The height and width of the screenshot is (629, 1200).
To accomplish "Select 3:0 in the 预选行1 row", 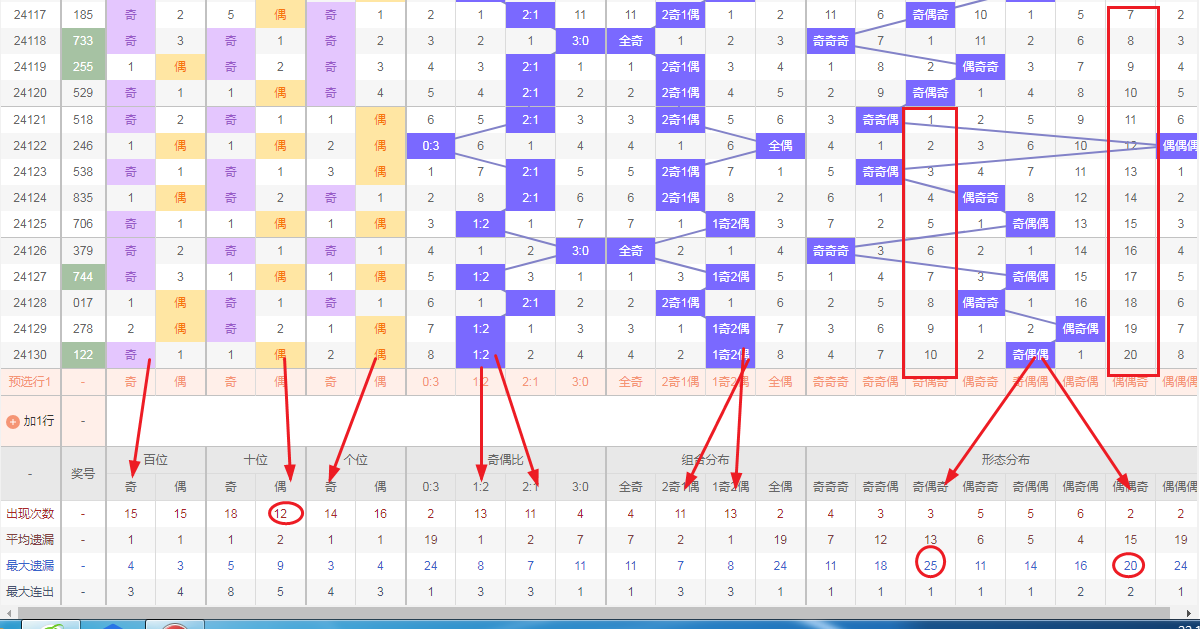I will point(580,381).
